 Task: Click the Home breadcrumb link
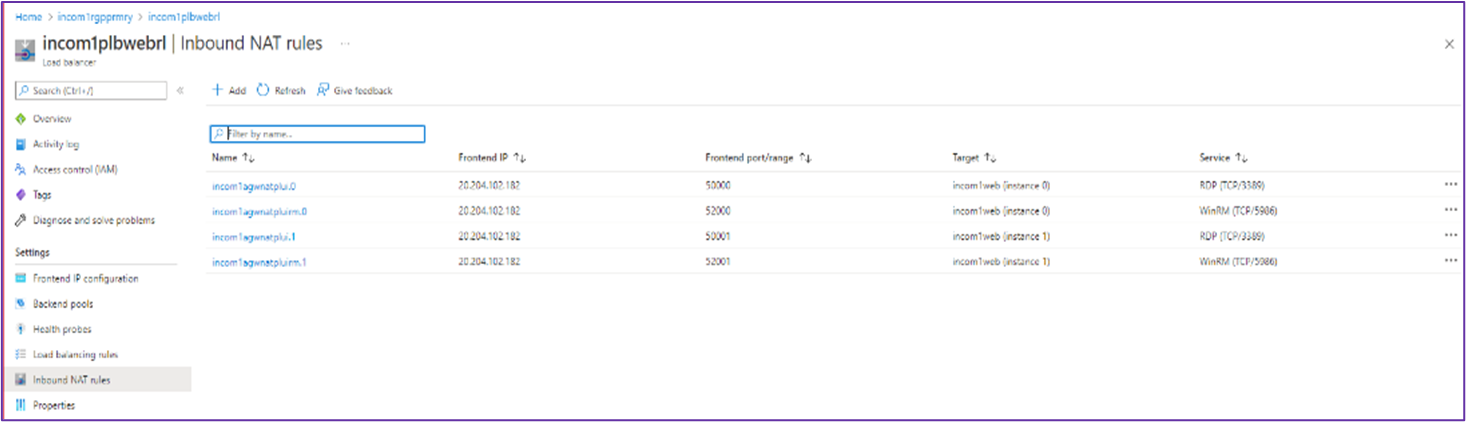point(28,17)
